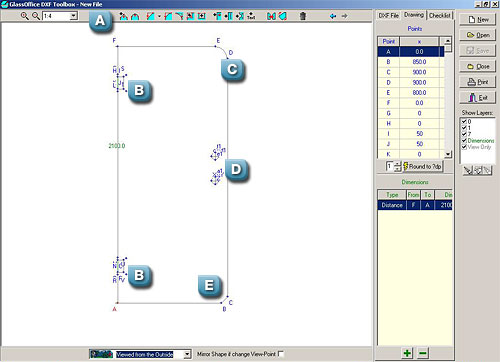
Task: Select point D row in Points table
Action: [411, 82]
